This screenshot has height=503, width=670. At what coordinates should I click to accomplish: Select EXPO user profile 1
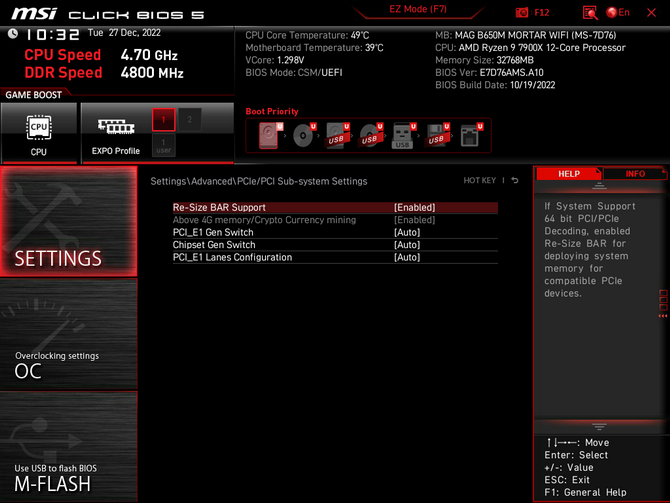point(164,145)
